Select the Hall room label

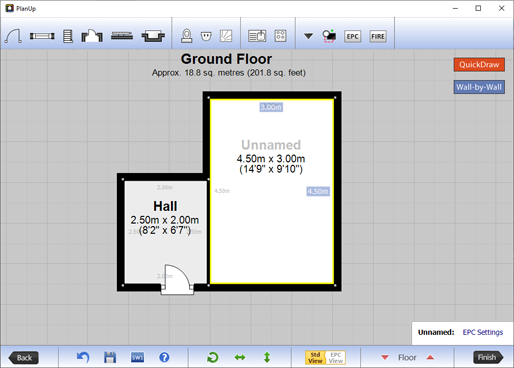165,206
